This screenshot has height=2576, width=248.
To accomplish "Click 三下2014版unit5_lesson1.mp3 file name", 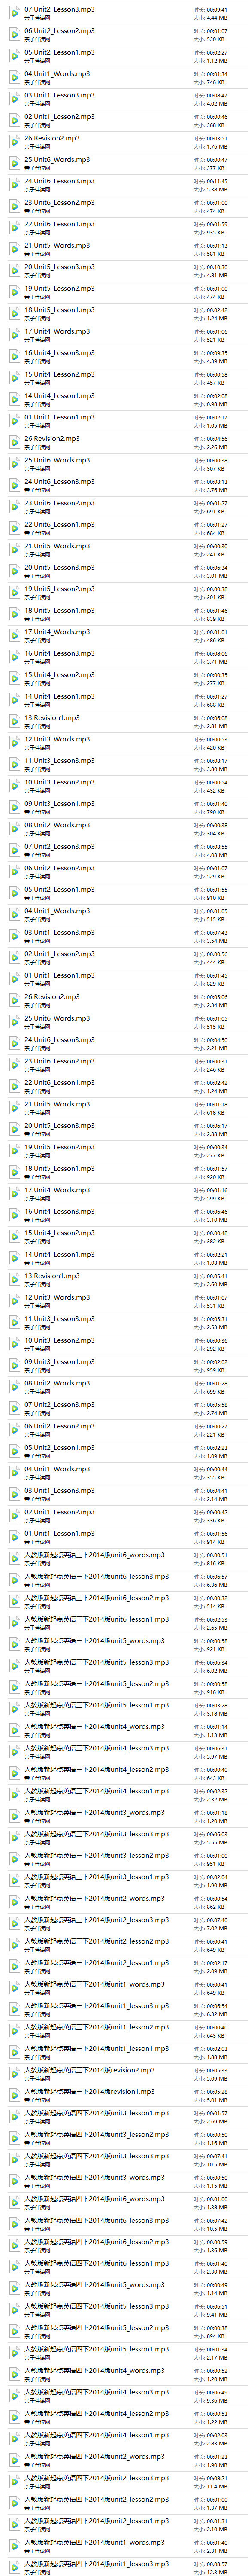I will click(96, 1706).
